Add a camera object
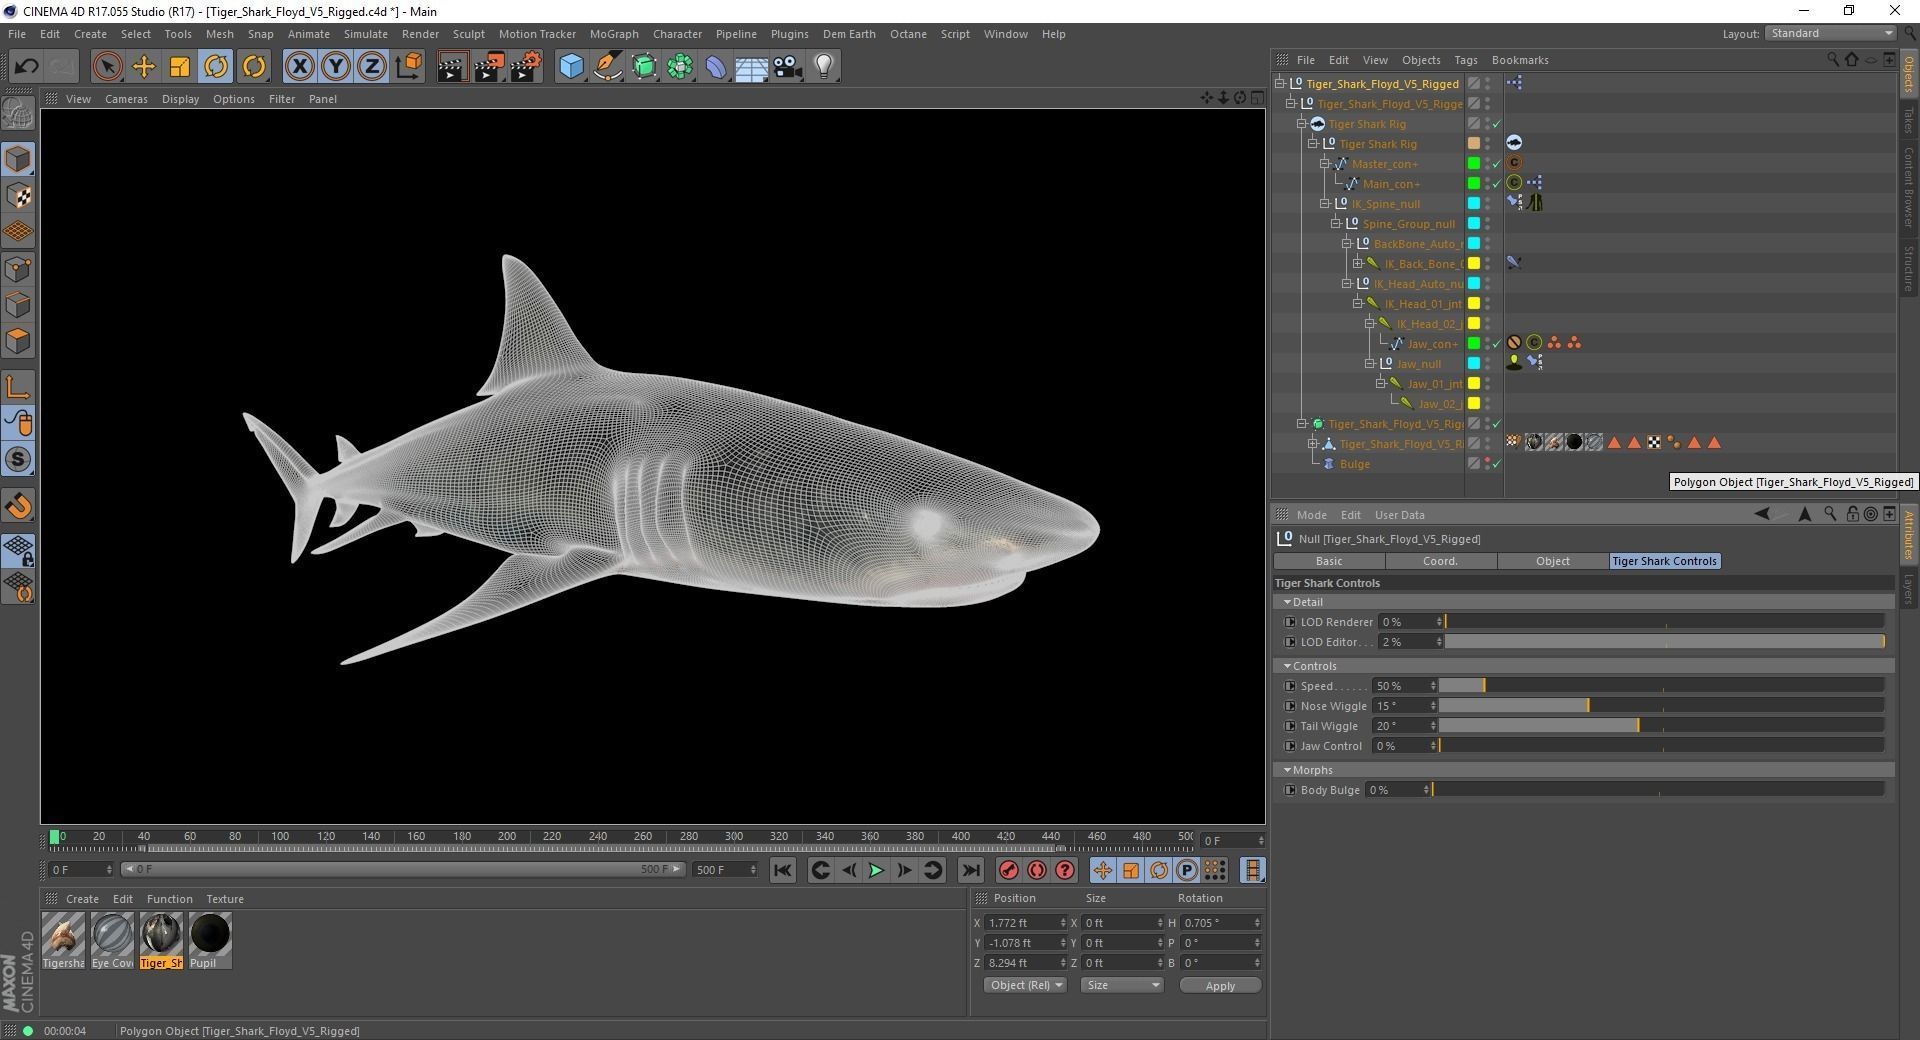The height and width of the screenshot is (1040, 1920). coord(788,67)
